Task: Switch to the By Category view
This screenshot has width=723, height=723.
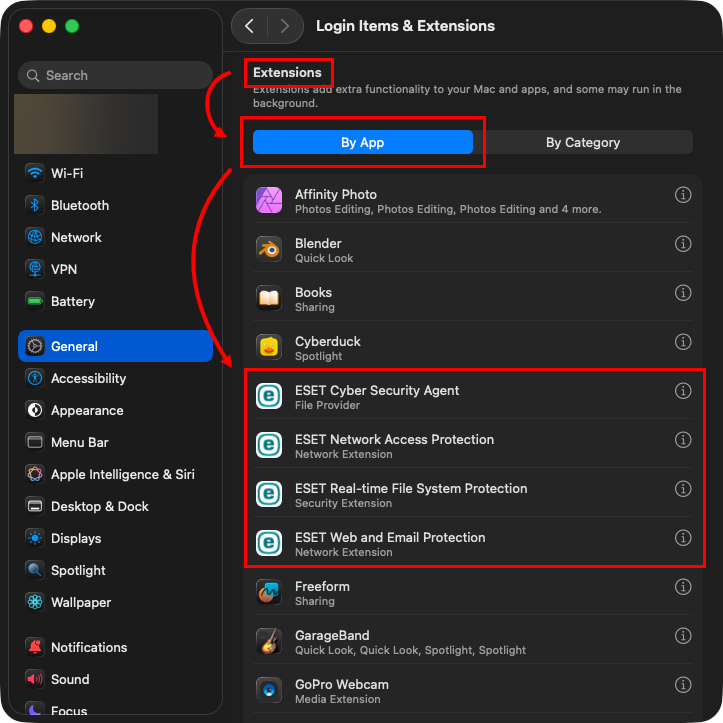Action: click(583, 142)
